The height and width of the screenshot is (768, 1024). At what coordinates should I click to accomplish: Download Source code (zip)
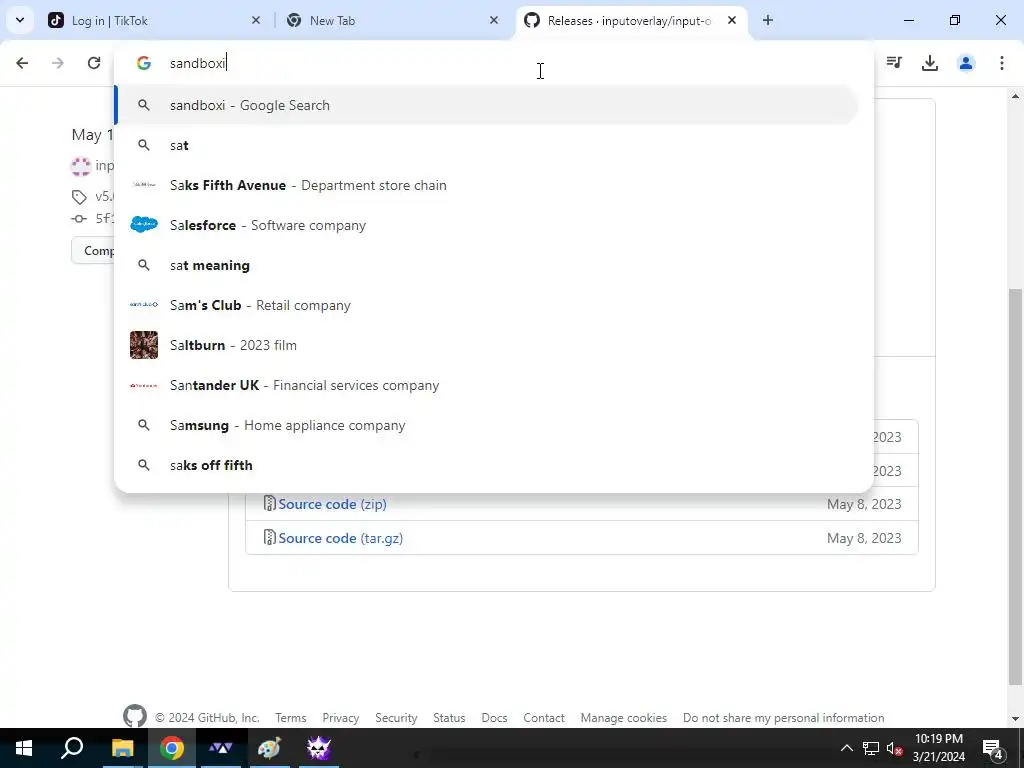pos(332,504)
